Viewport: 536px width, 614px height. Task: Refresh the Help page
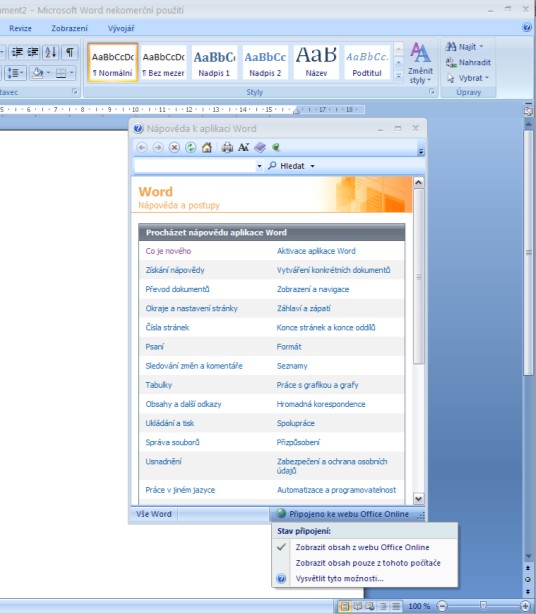coord(190,147)
